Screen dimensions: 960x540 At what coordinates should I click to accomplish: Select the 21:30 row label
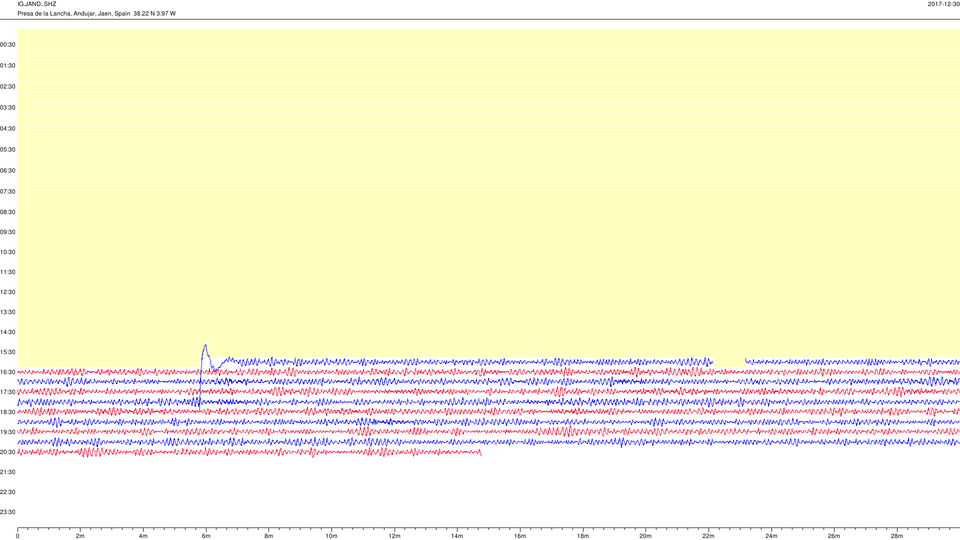8,472
